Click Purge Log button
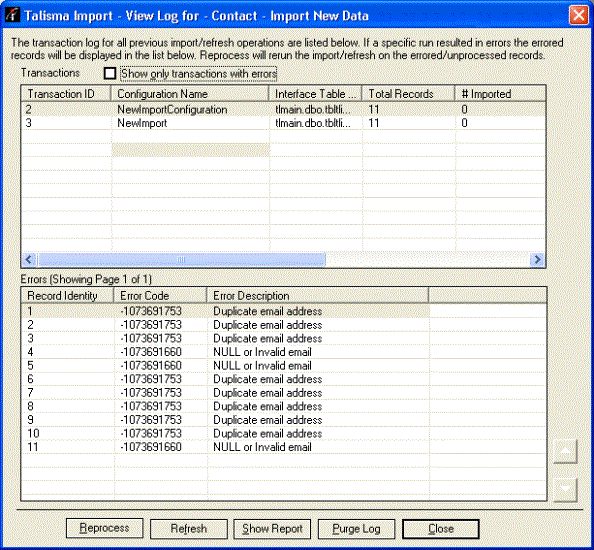The image size is (594, 550). [x=356, y=528]
